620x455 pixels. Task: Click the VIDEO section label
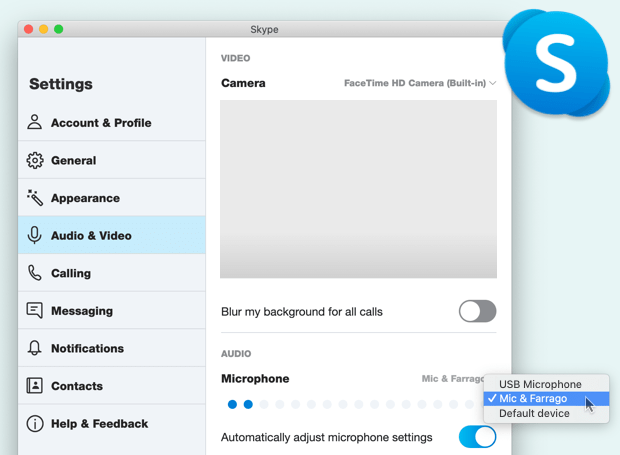point(236,58)
